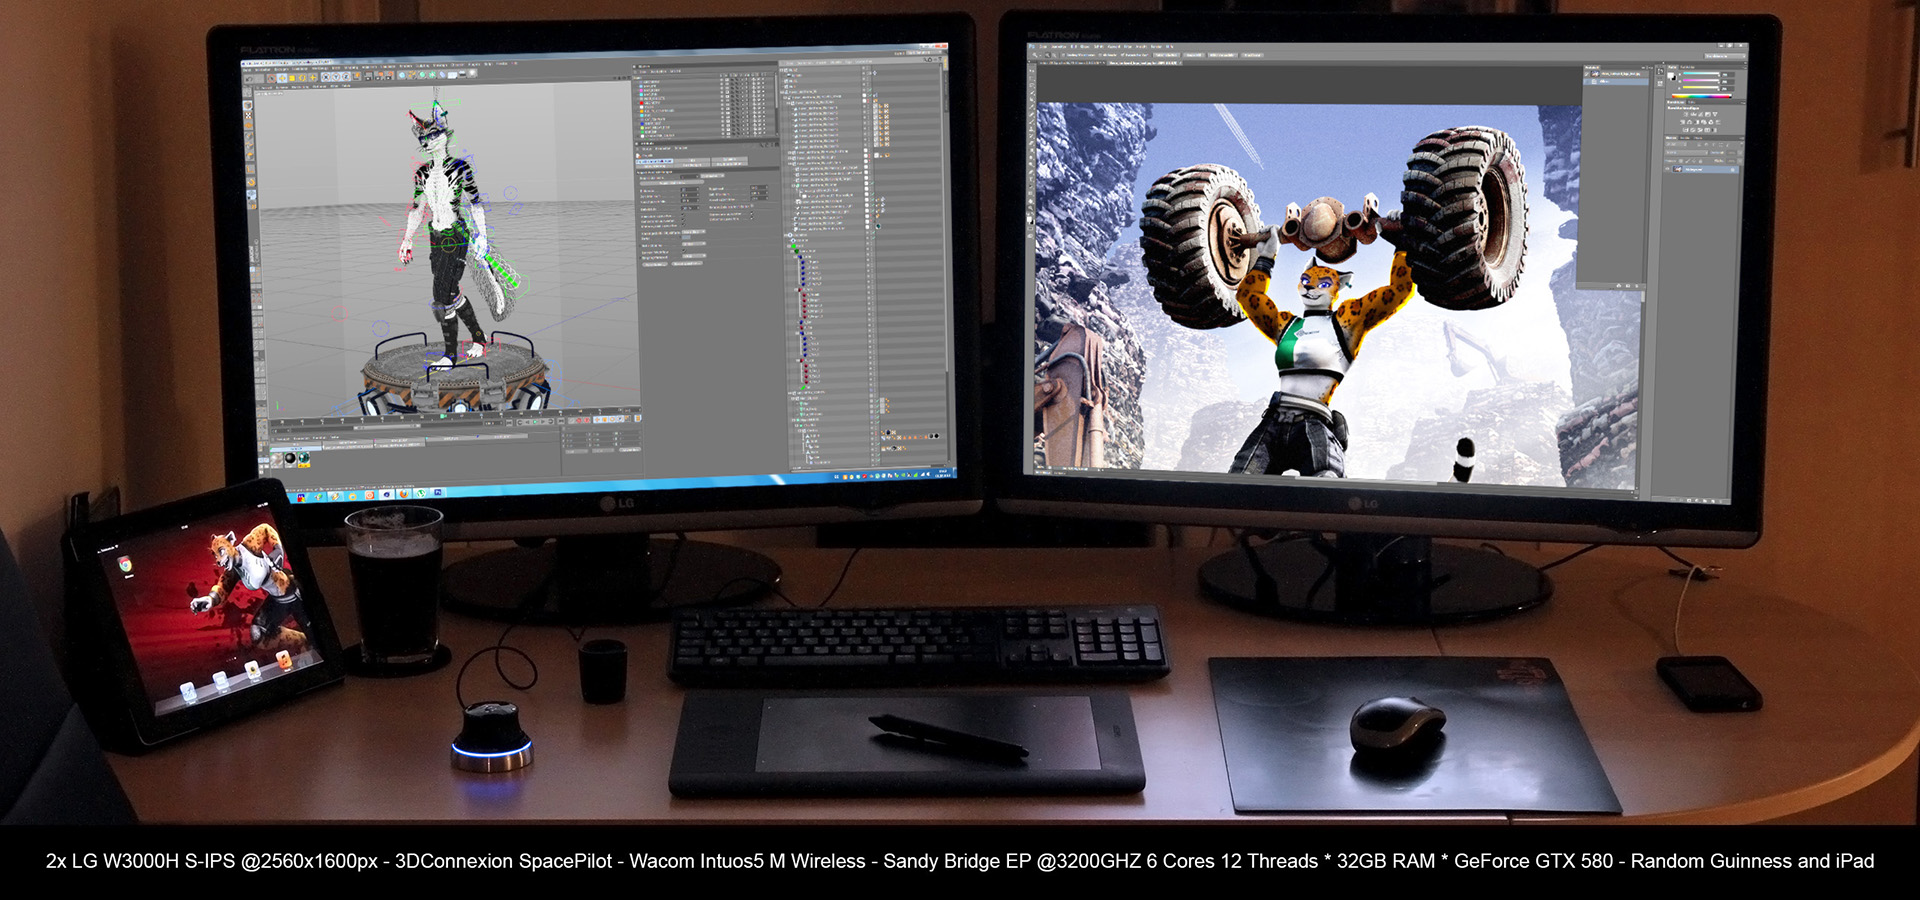Viewport: 1920px width, 900px height.
Task: Click the Background layer thumbnail
Action: point(1677,169)
